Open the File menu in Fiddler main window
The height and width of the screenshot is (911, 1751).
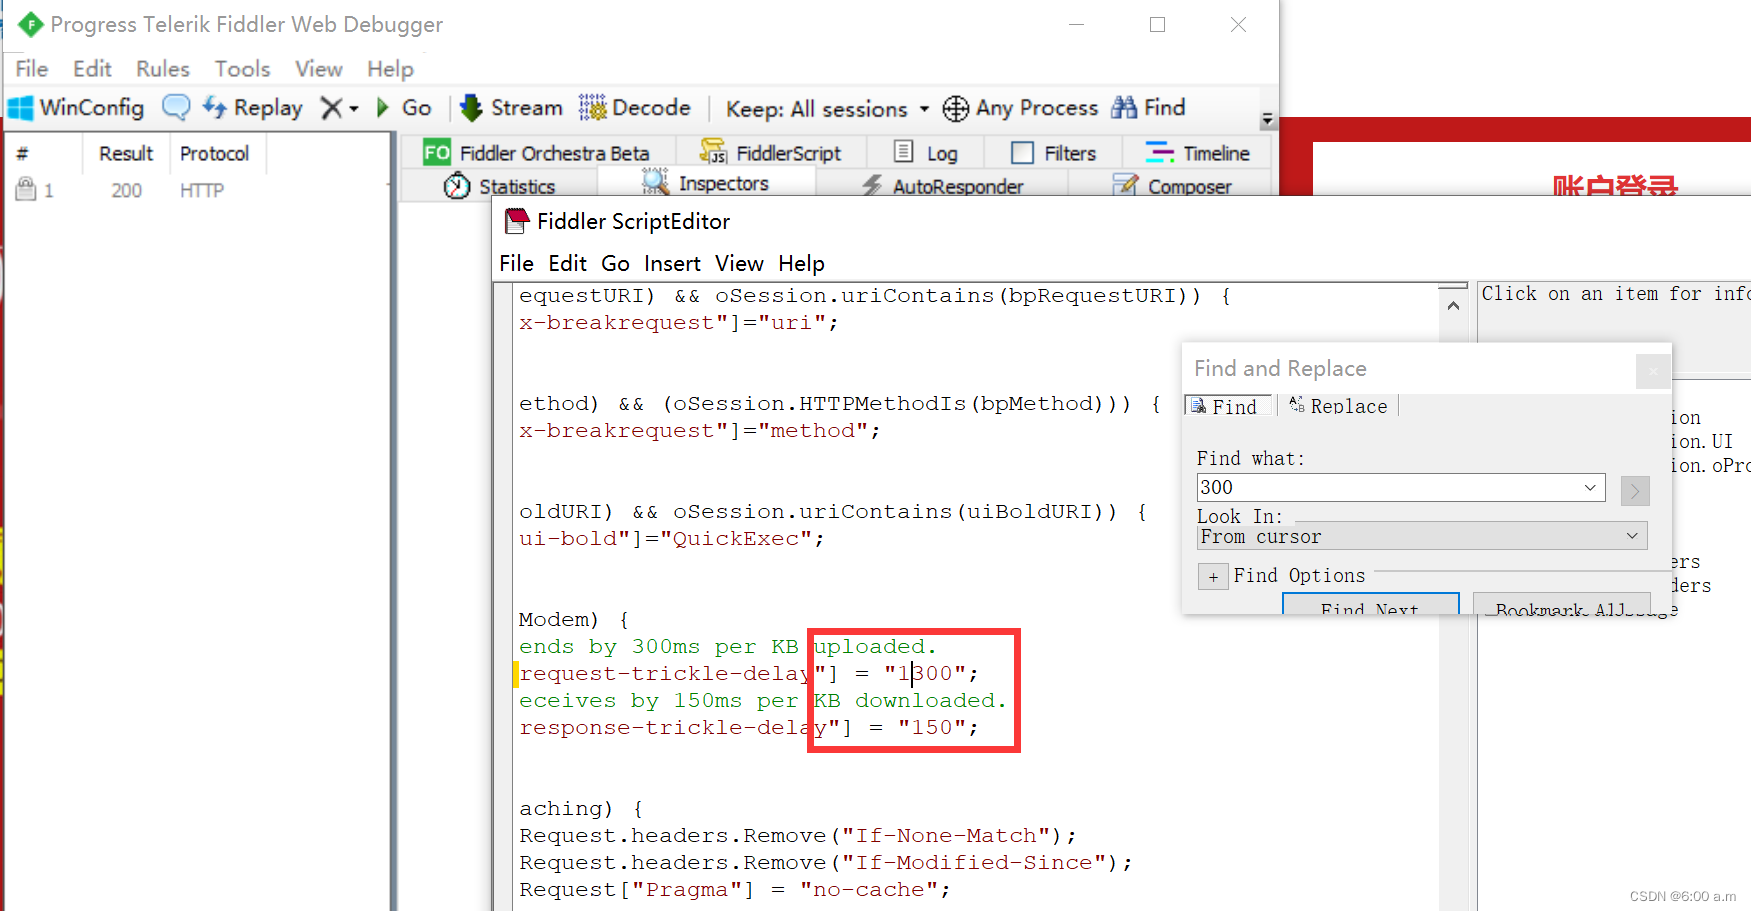(x=32, y=69)
